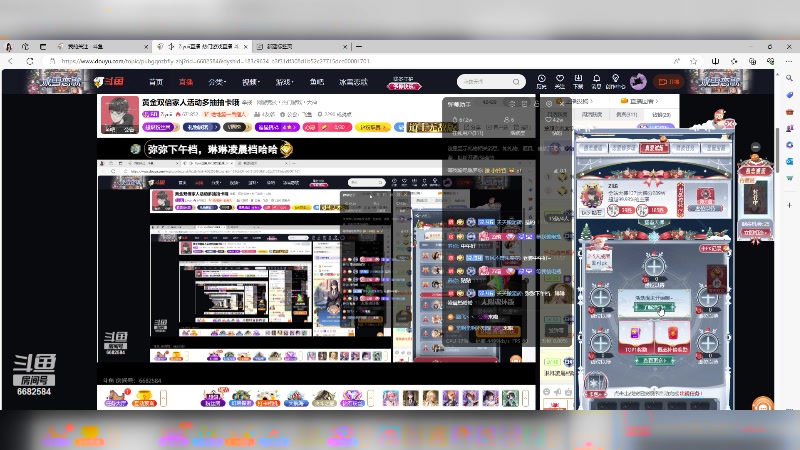Click the green button below the two reward tiles
This screenshot has height=450, width=800.
pos(654,360)
